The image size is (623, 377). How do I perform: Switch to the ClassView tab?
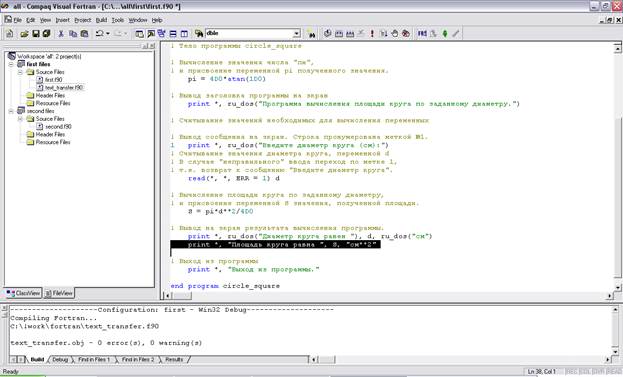(x=23, y=293)
